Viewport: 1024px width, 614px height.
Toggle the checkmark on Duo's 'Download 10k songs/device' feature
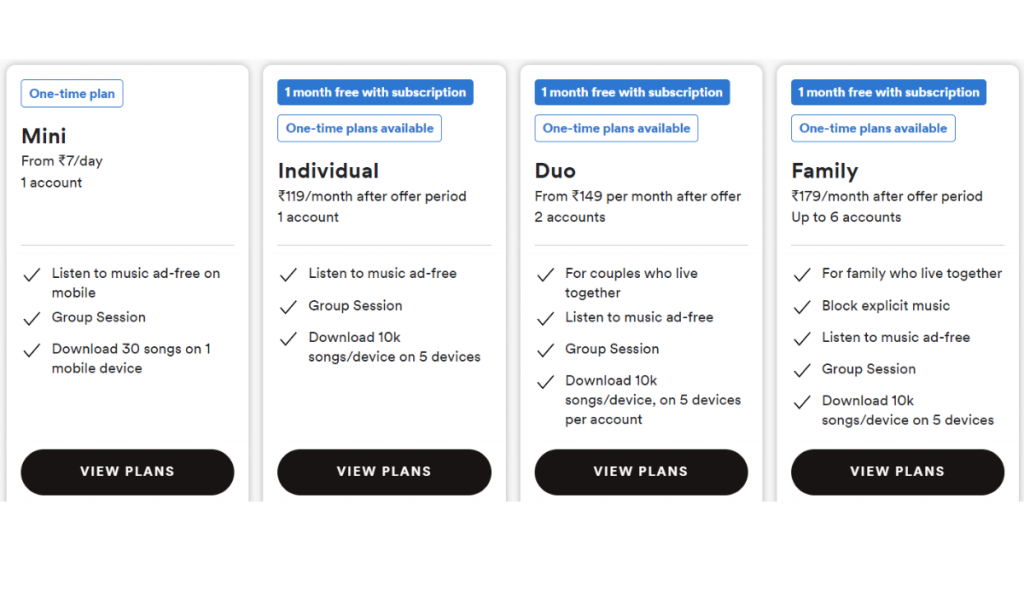[545, 381]
